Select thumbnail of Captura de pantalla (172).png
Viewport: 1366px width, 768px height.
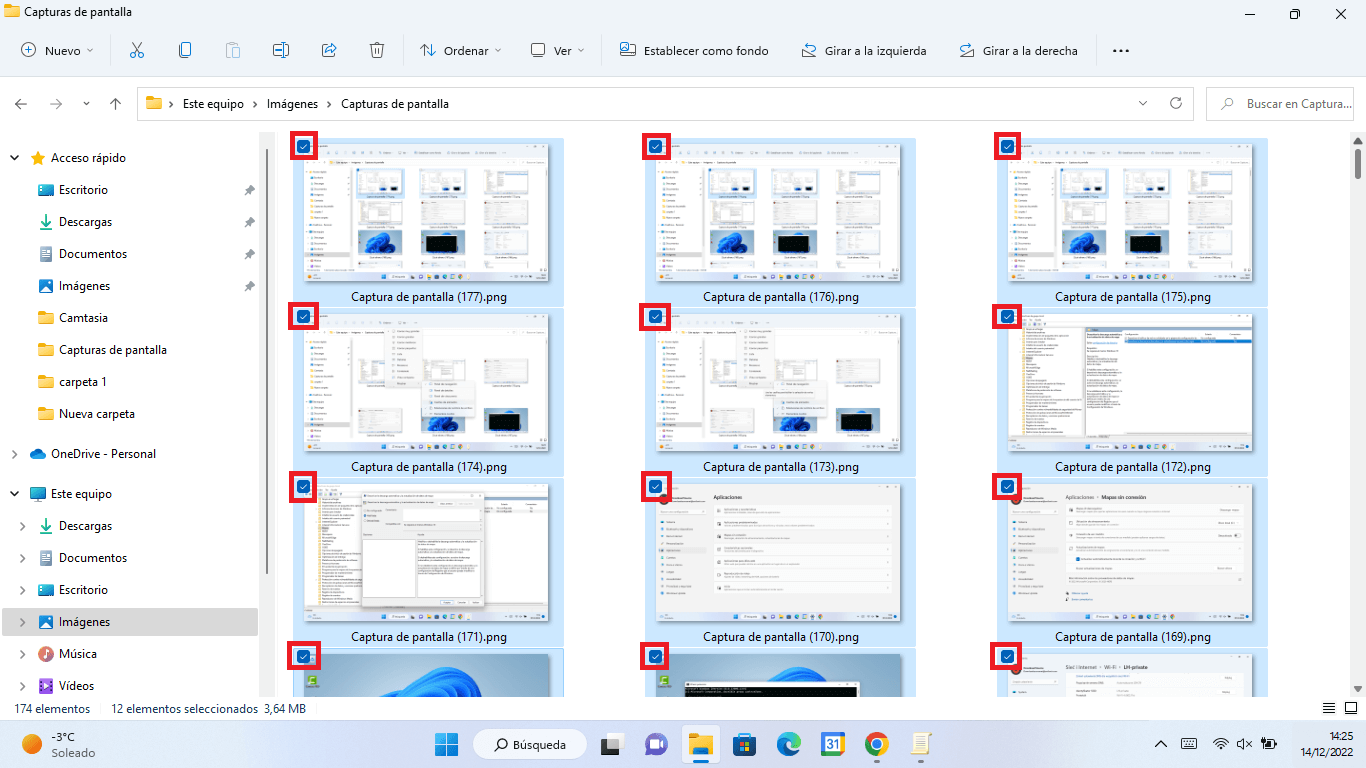(x=1131, y=383)
